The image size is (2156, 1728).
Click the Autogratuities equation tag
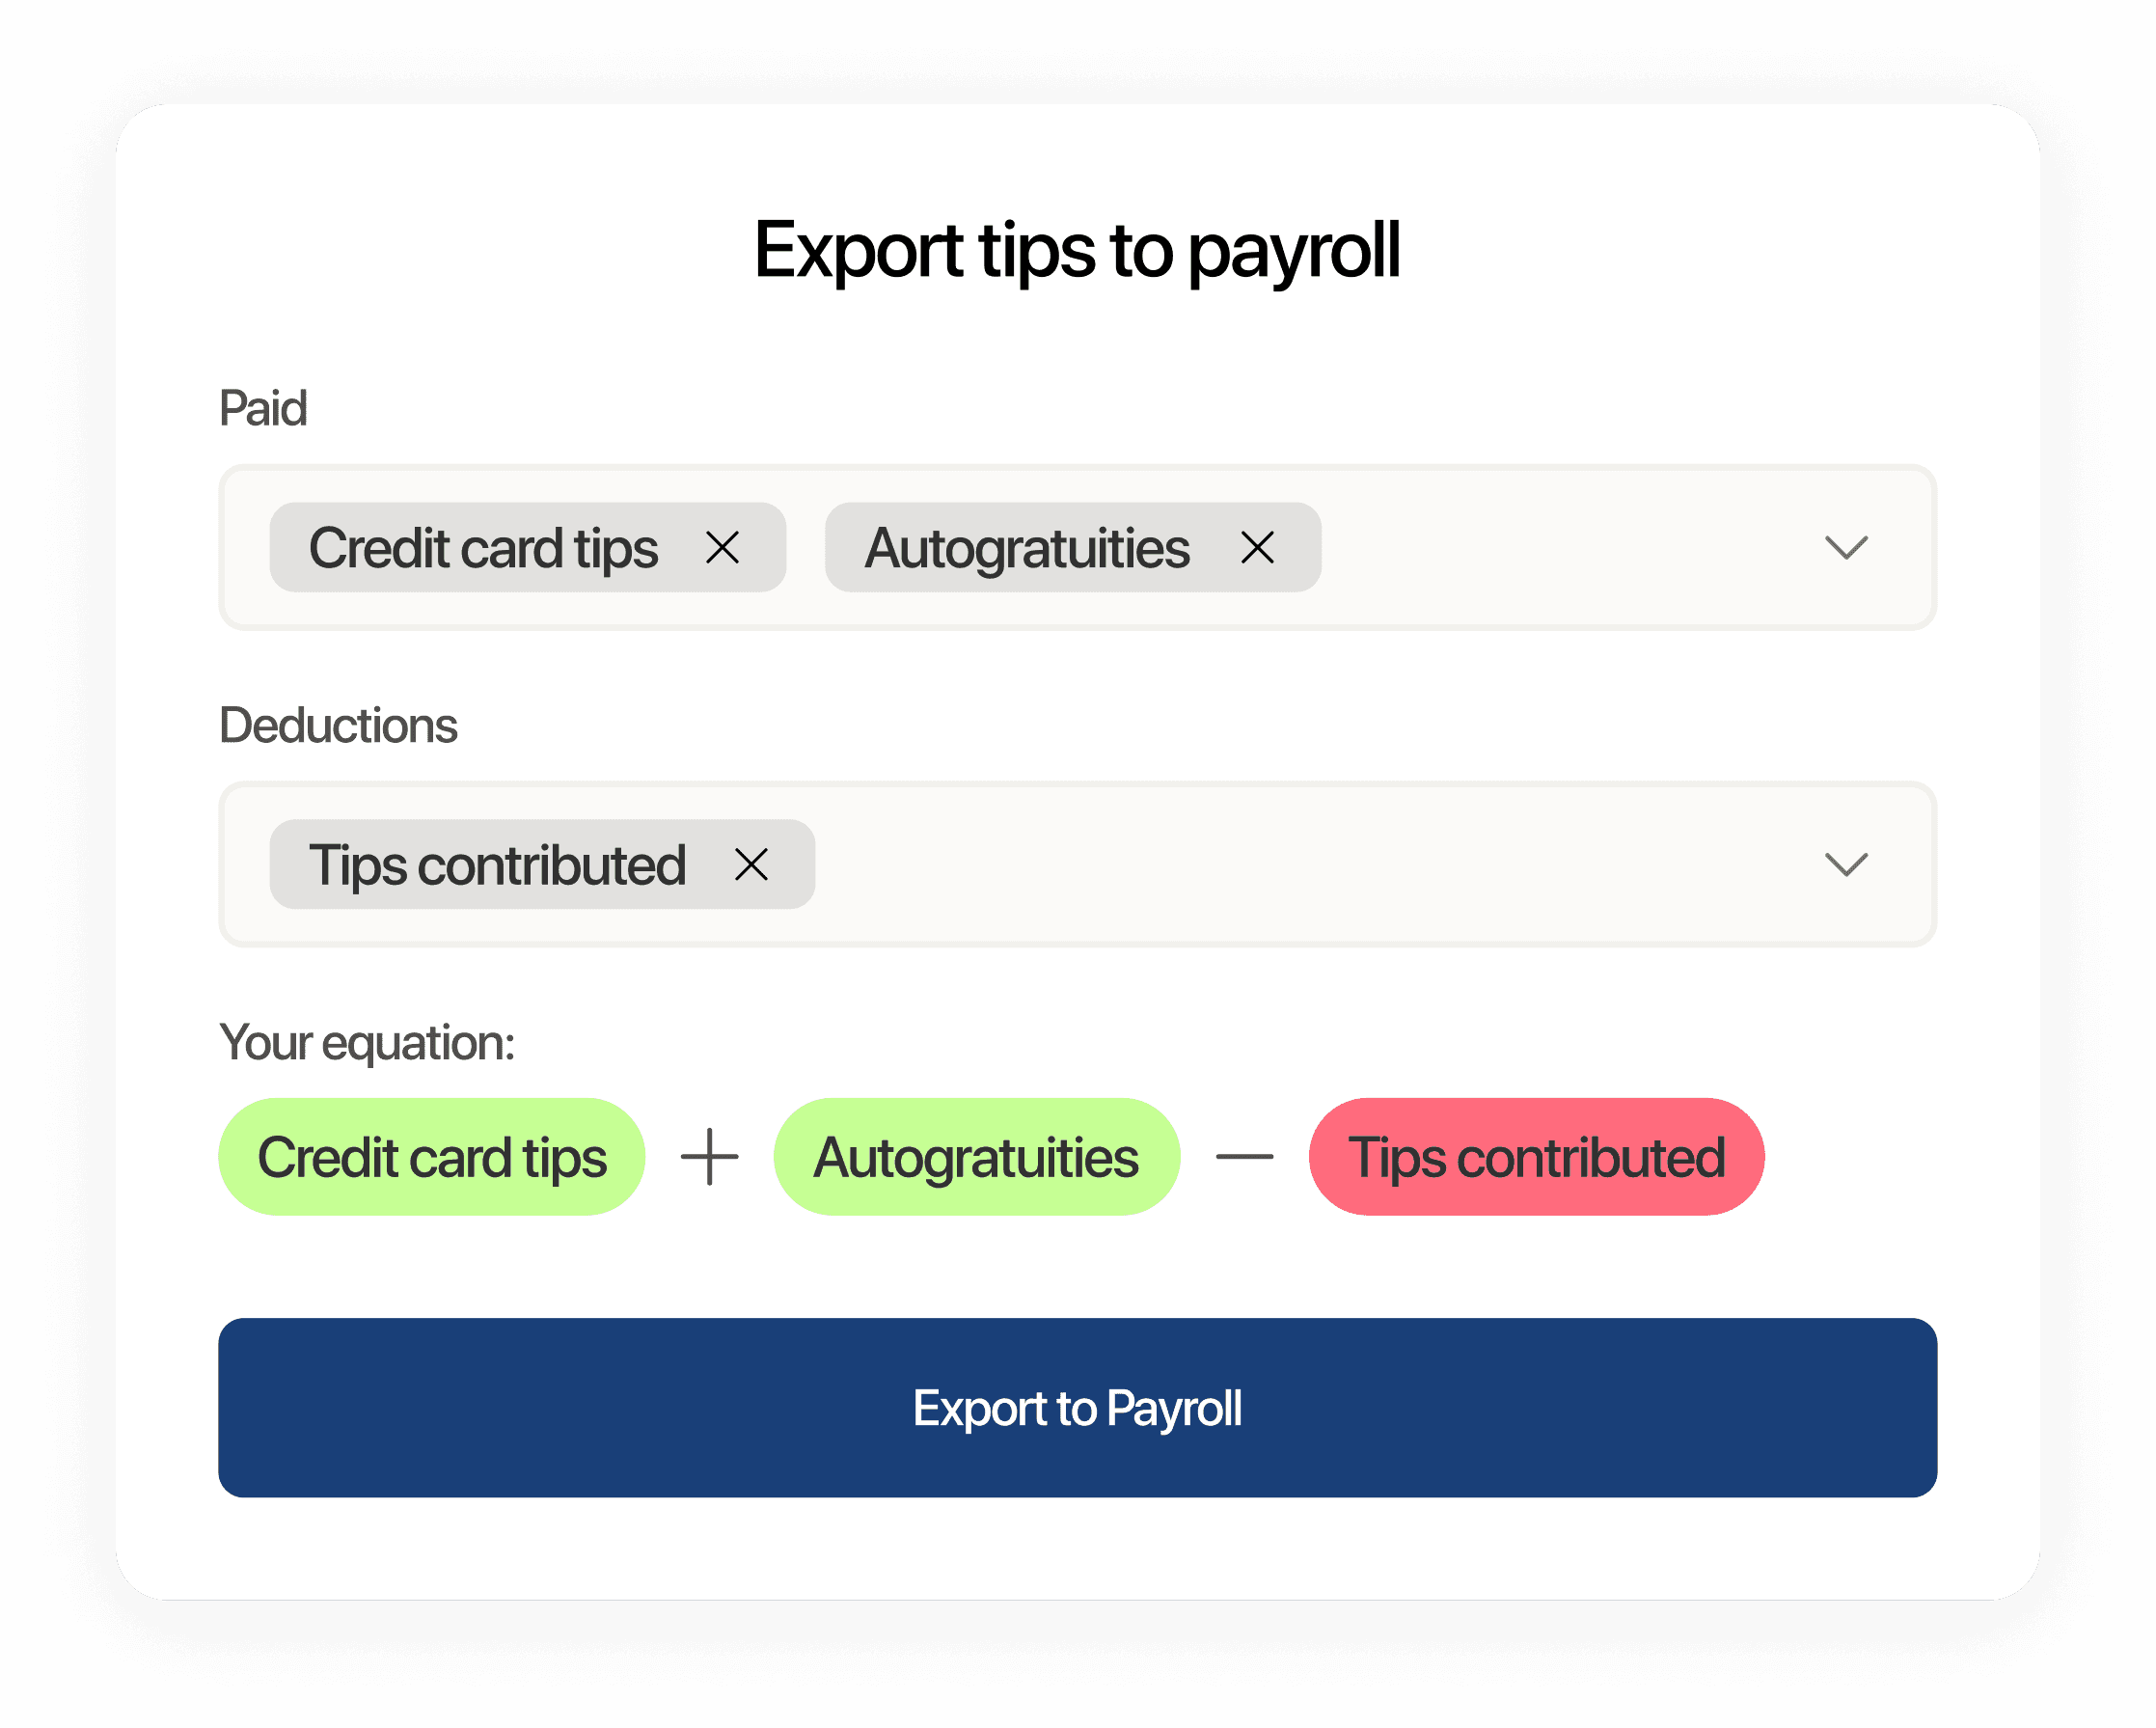click(x=975, y=1157)
